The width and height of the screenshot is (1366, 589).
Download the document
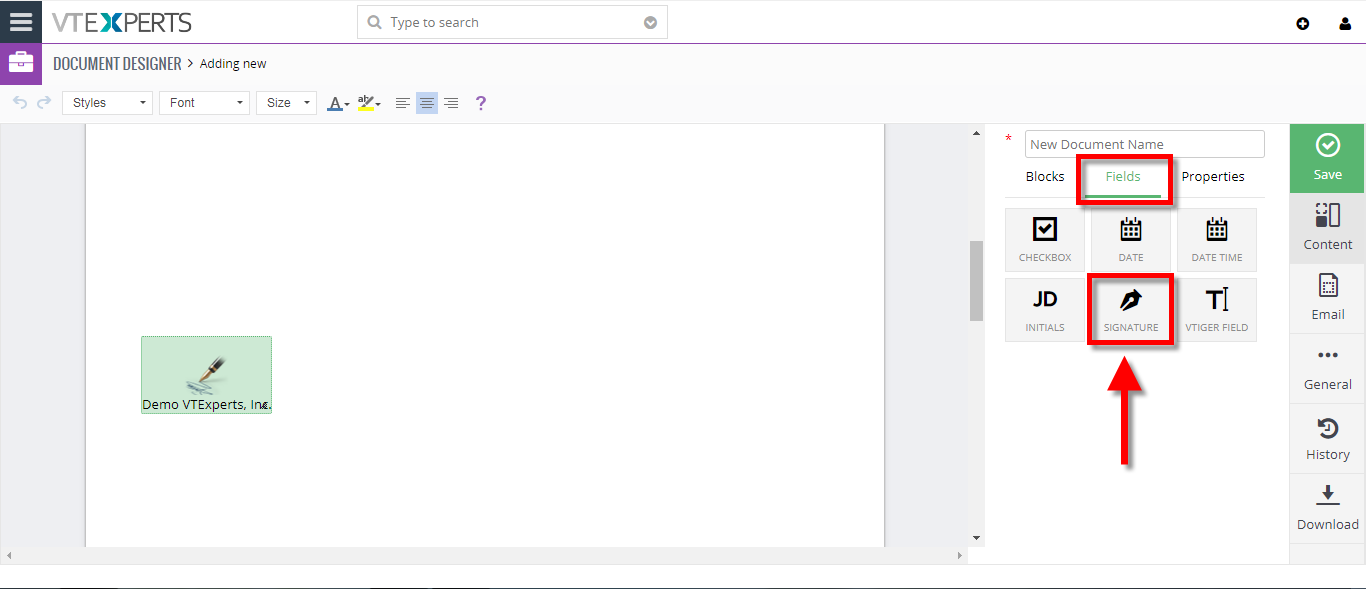click(x=1327, y=508)
